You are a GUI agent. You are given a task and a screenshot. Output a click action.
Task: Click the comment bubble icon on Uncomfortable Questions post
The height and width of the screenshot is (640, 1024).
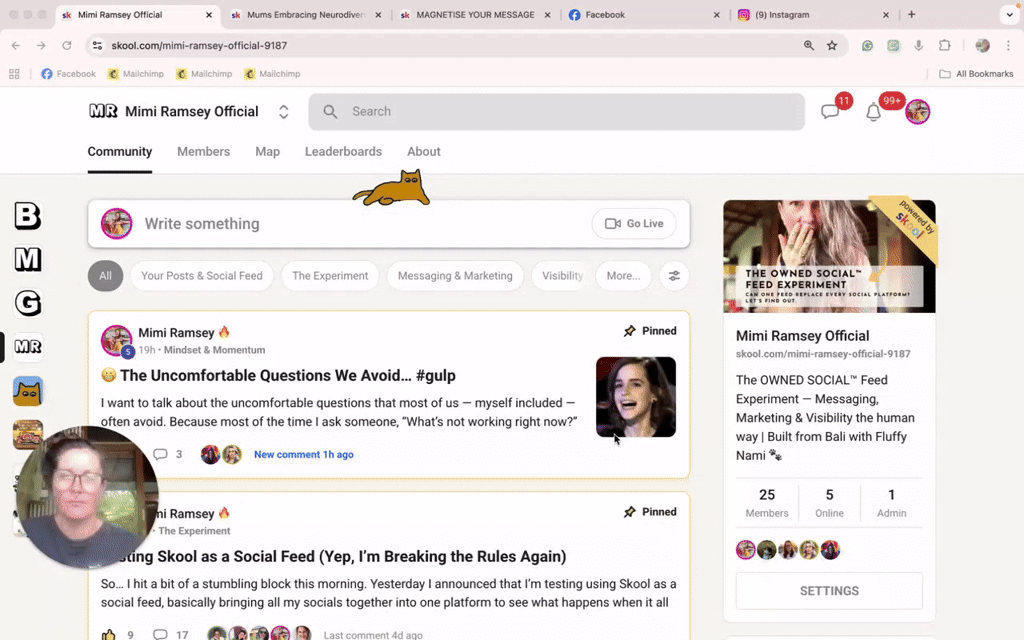pyautogui.click(x=160, y=454)
